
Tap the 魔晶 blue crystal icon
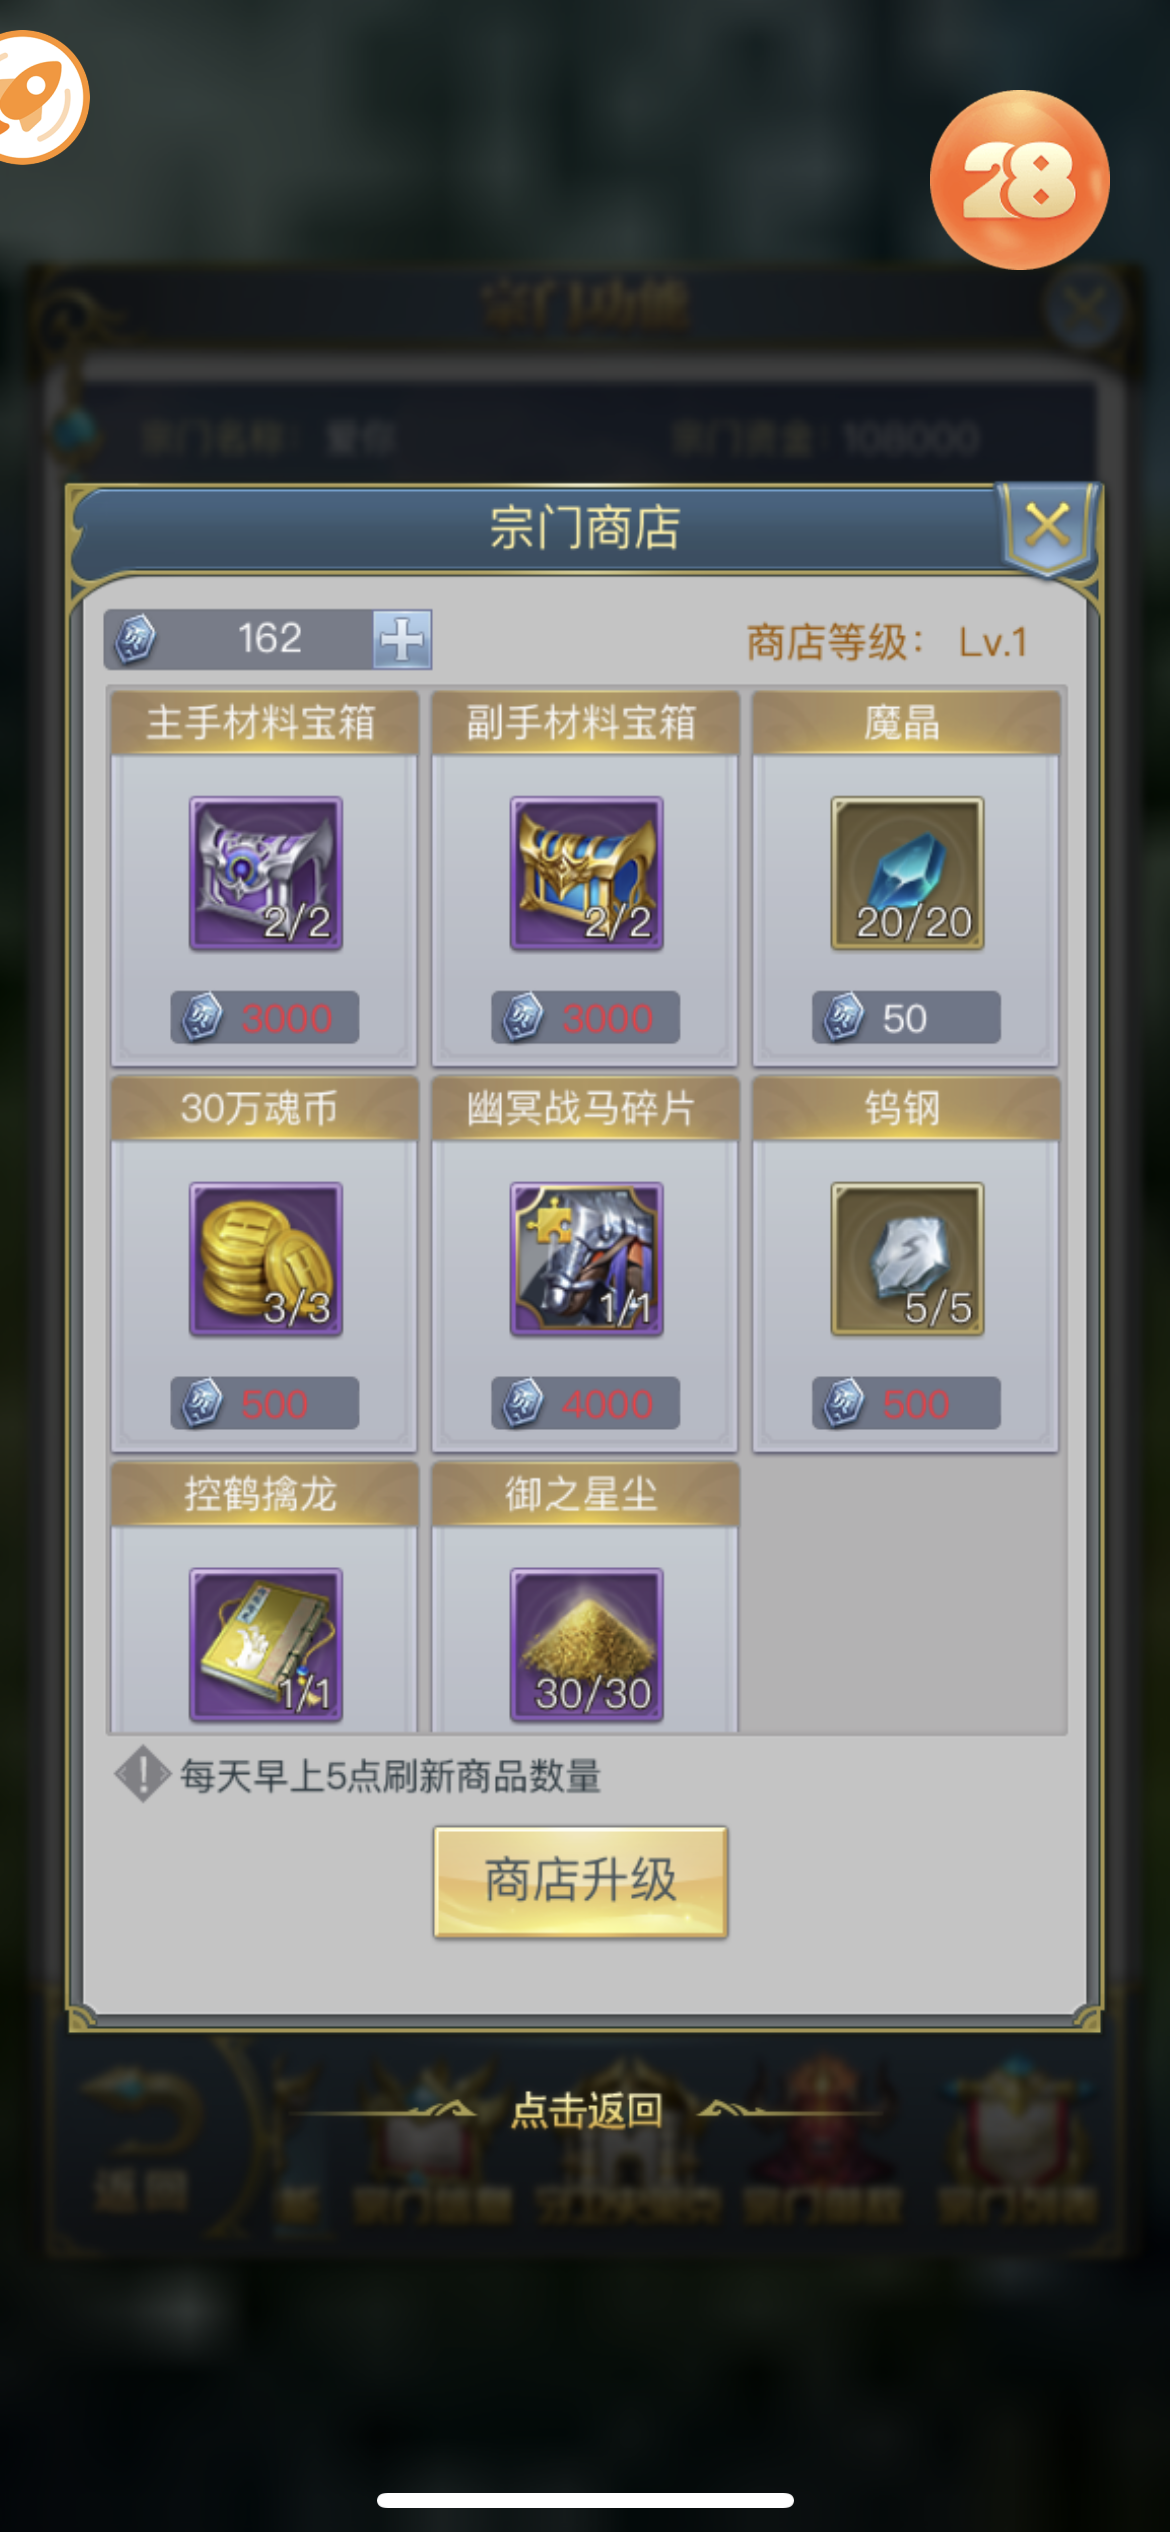(x=907, y=873)
